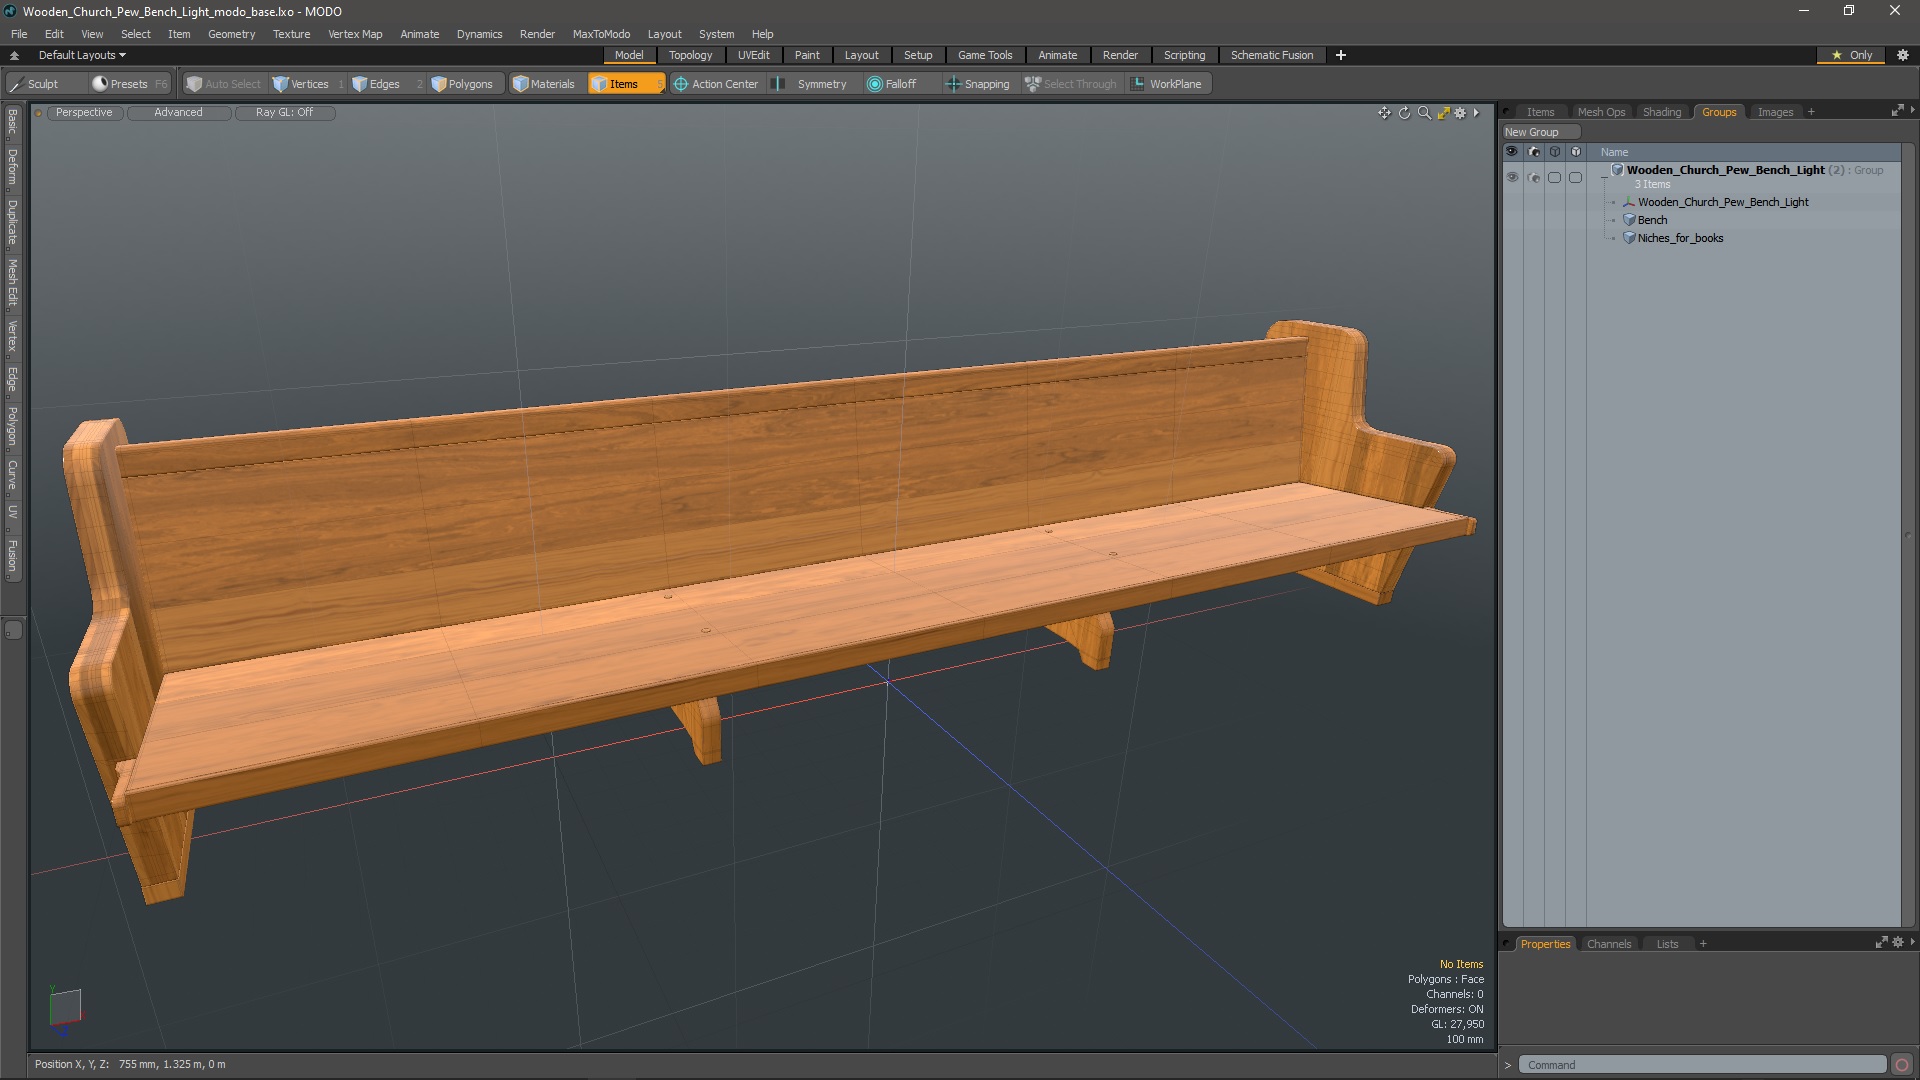Click the Model tab
Viewport: 1920px width, 1080px height.
(629, 54)
